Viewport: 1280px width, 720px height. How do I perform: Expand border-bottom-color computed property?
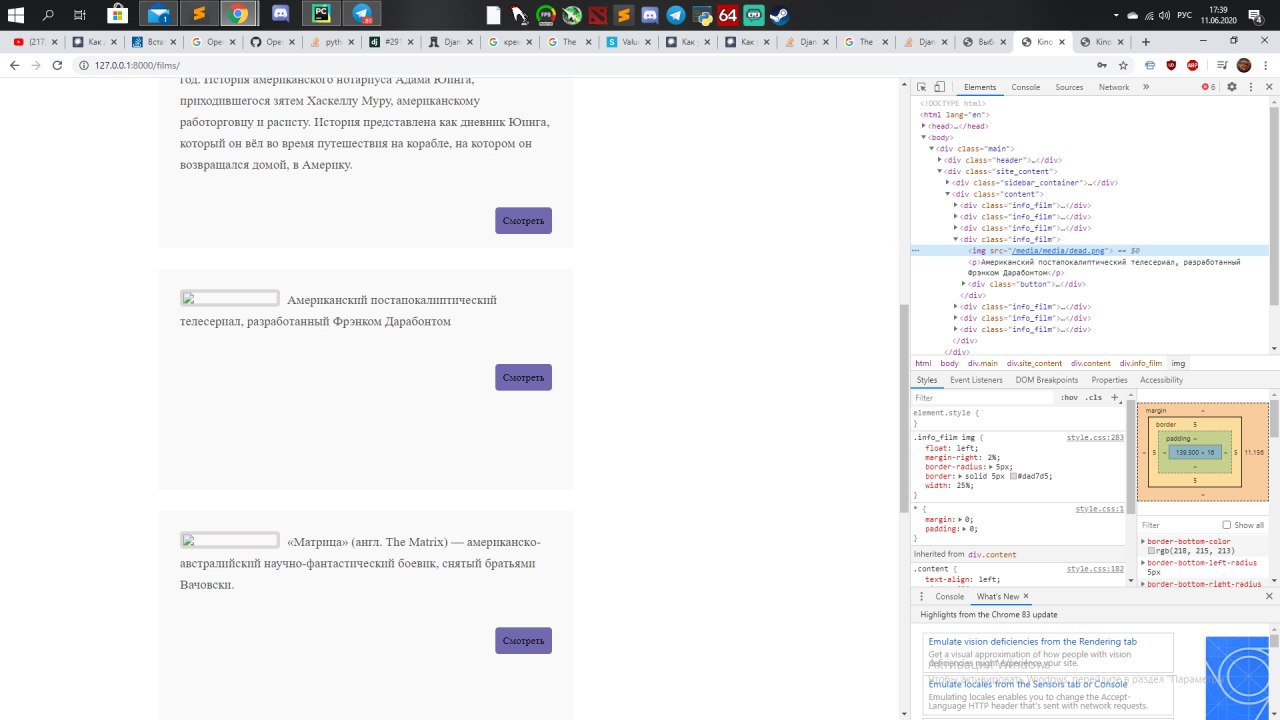click(1143, 541)
